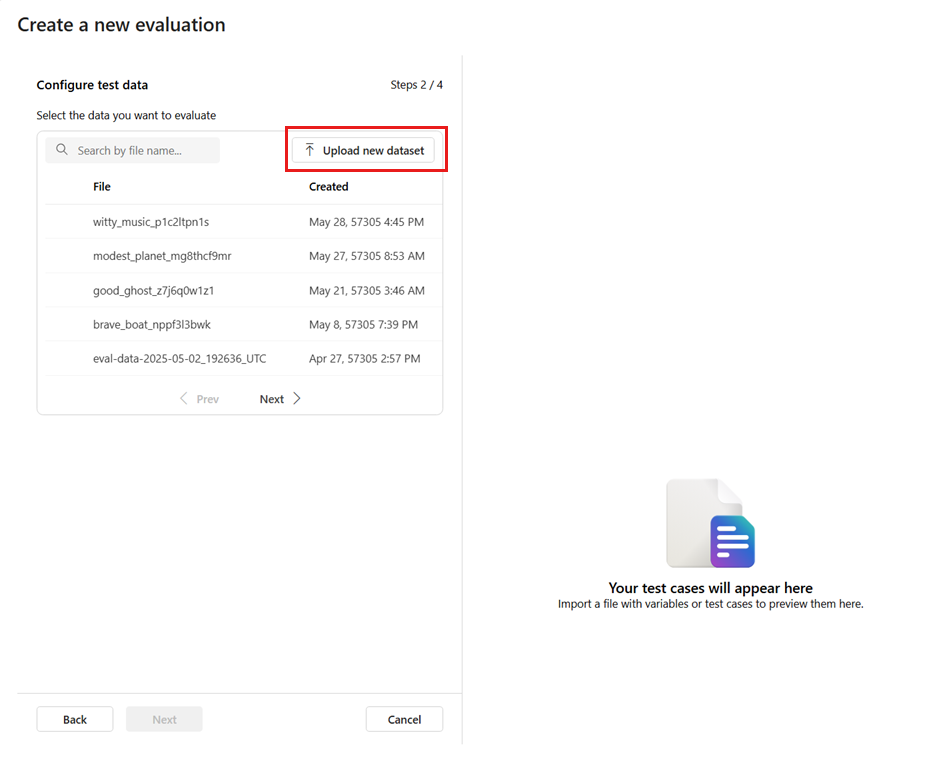Click the Upload new dataset button

[x=363, y=150]
